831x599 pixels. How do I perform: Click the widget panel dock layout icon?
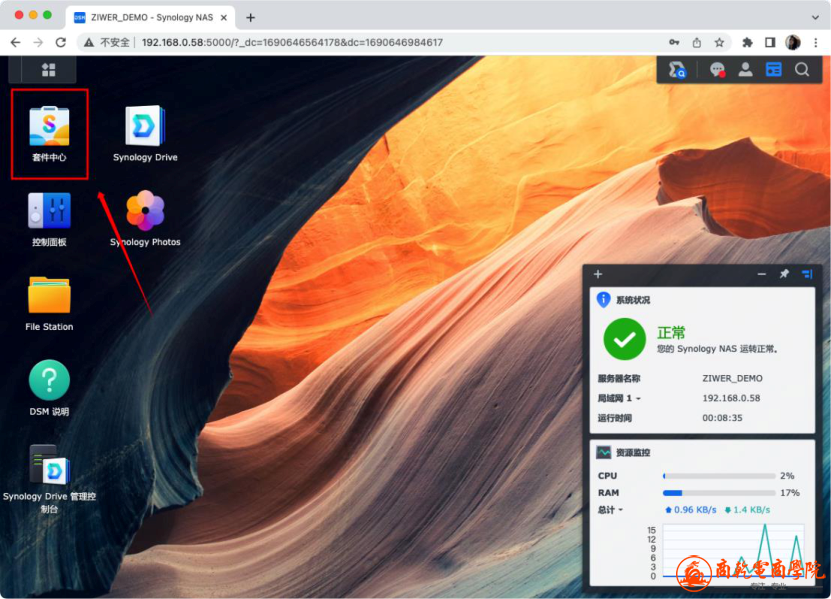(x=807, y=274)
